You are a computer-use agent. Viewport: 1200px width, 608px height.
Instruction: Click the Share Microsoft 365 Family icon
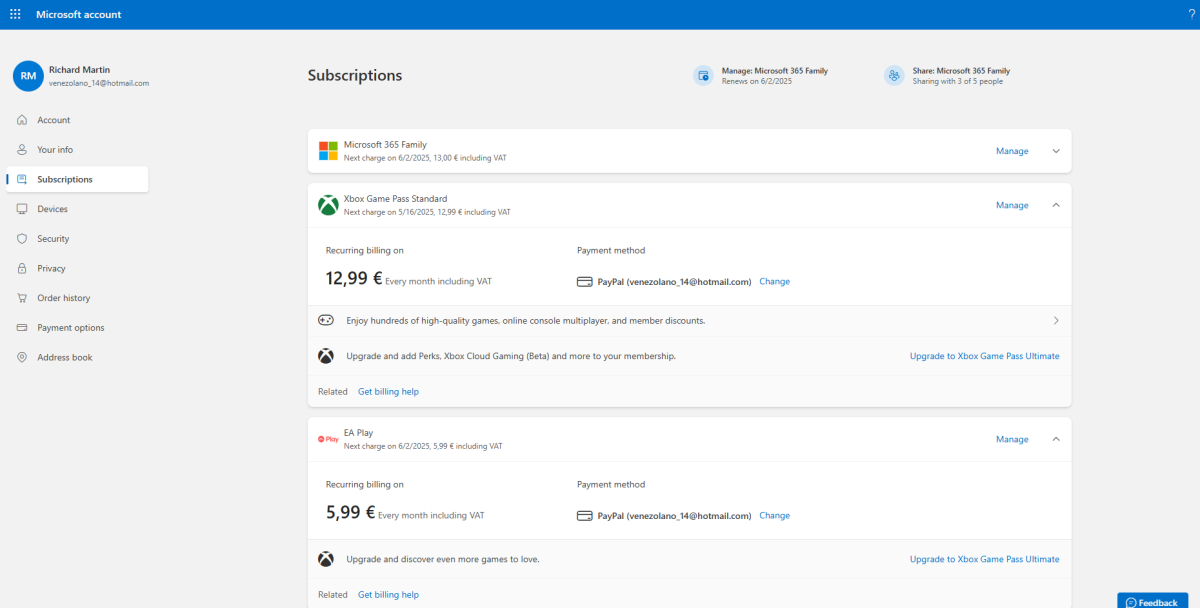pyautogui.click(x=894, y=76)
